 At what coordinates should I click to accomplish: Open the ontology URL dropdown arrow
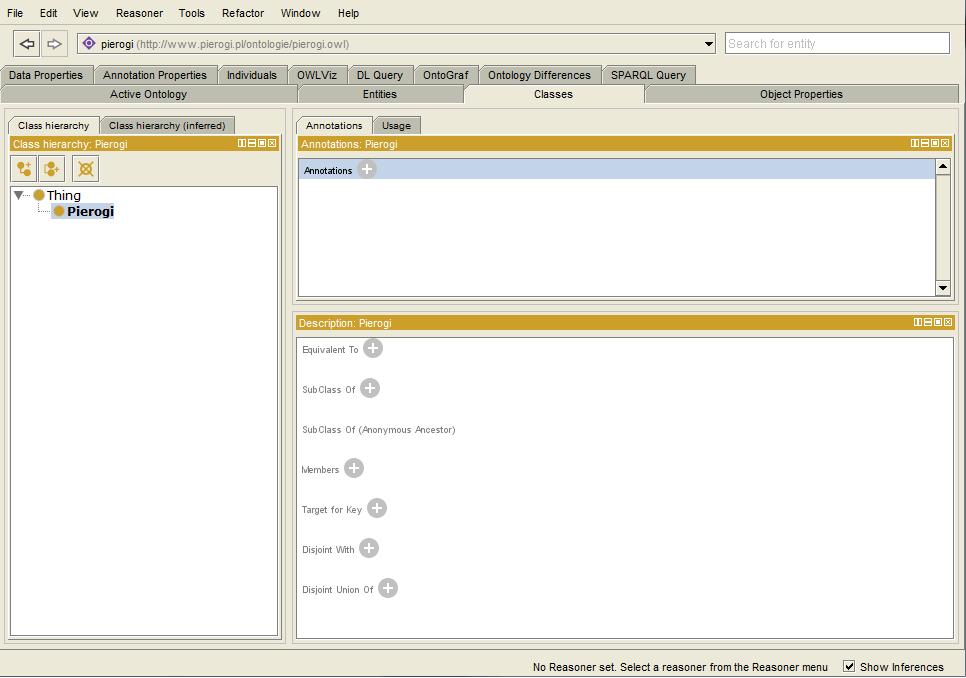[x=708, y=44]
